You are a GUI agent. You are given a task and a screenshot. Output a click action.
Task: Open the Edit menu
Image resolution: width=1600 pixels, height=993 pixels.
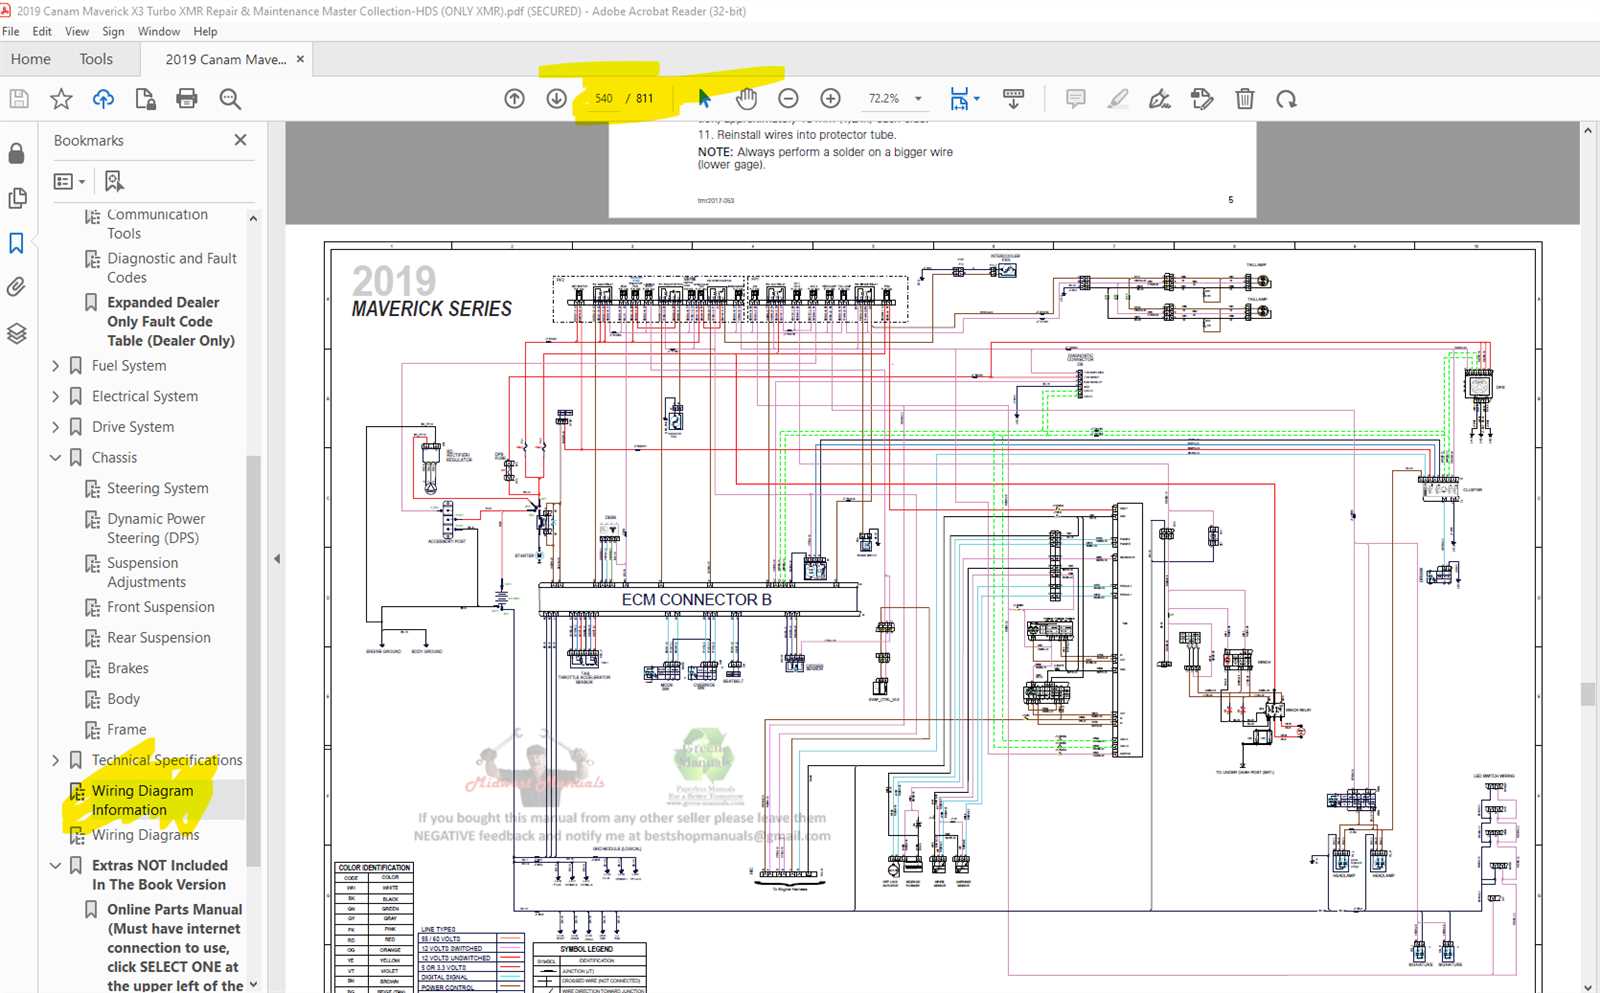pos(42,31)
